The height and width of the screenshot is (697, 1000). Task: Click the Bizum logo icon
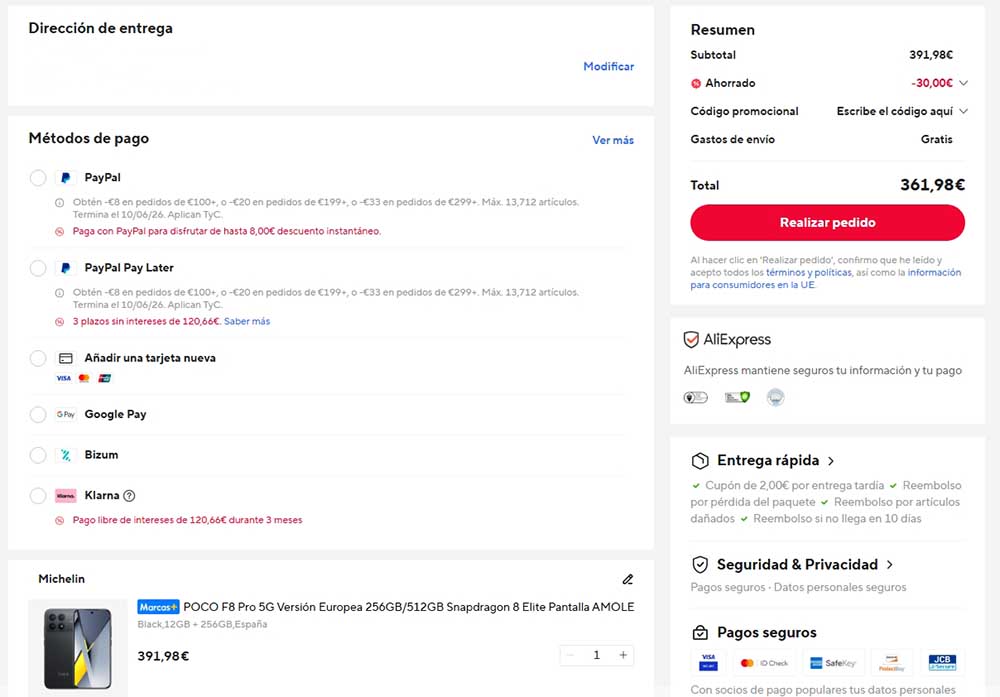click(x=65, y=455)
